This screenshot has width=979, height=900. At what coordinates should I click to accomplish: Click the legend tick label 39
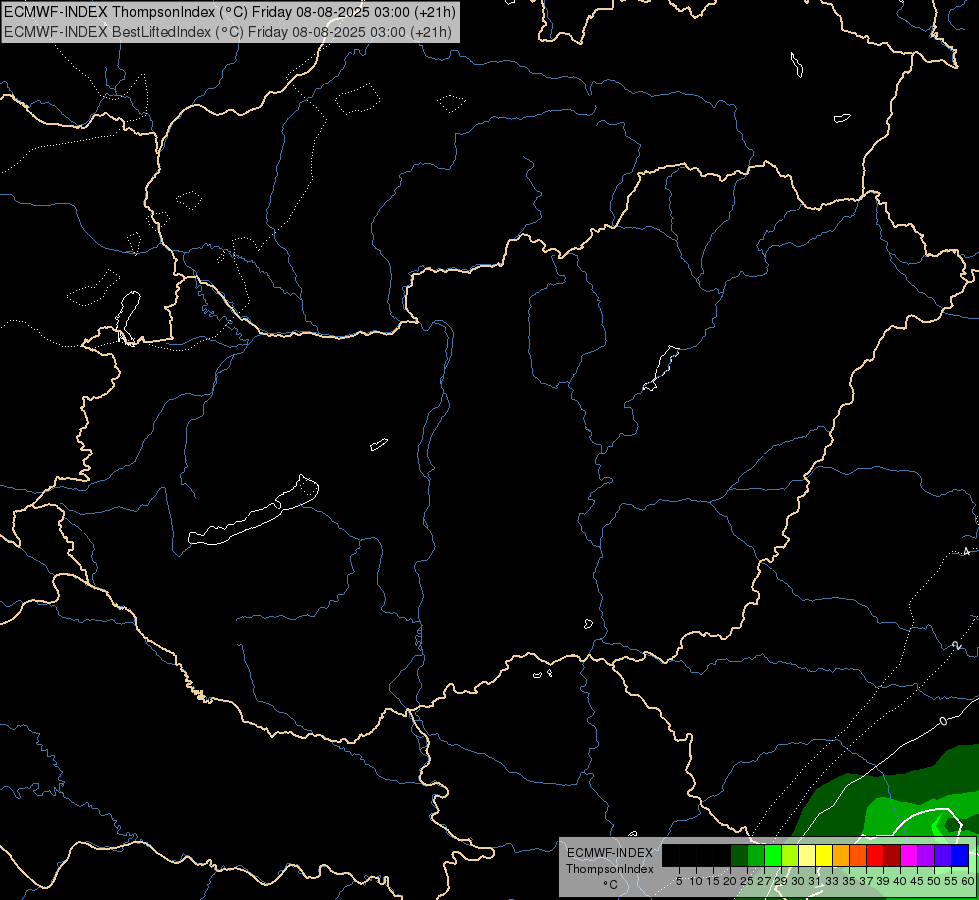[x=882, y=881]
